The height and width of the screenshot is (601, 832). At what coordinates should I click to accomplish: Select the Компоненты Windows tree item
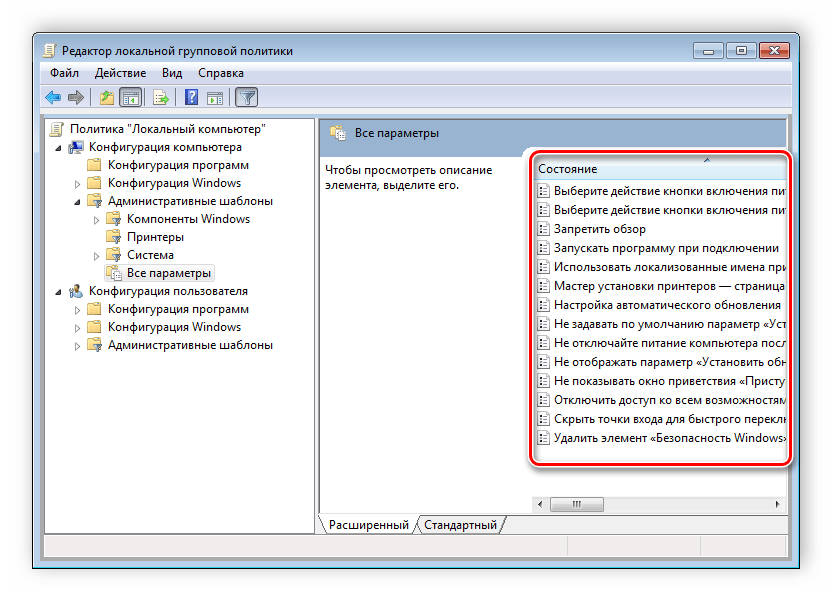point(188,219)
